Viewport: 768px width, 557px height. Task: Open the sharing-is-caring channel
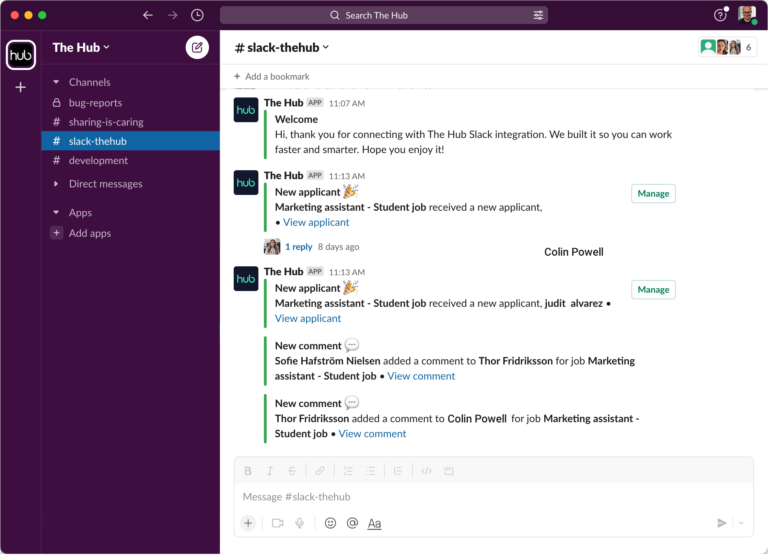coord(131,122)
